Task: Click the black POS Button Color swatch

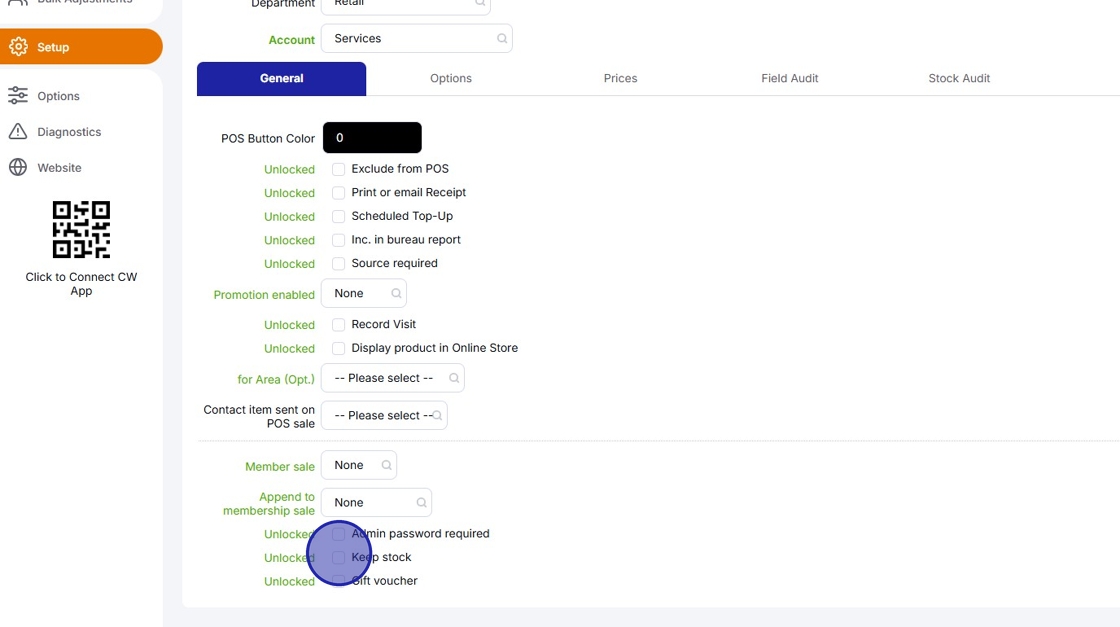Action: pyautogui.click(x=372, y=138)
